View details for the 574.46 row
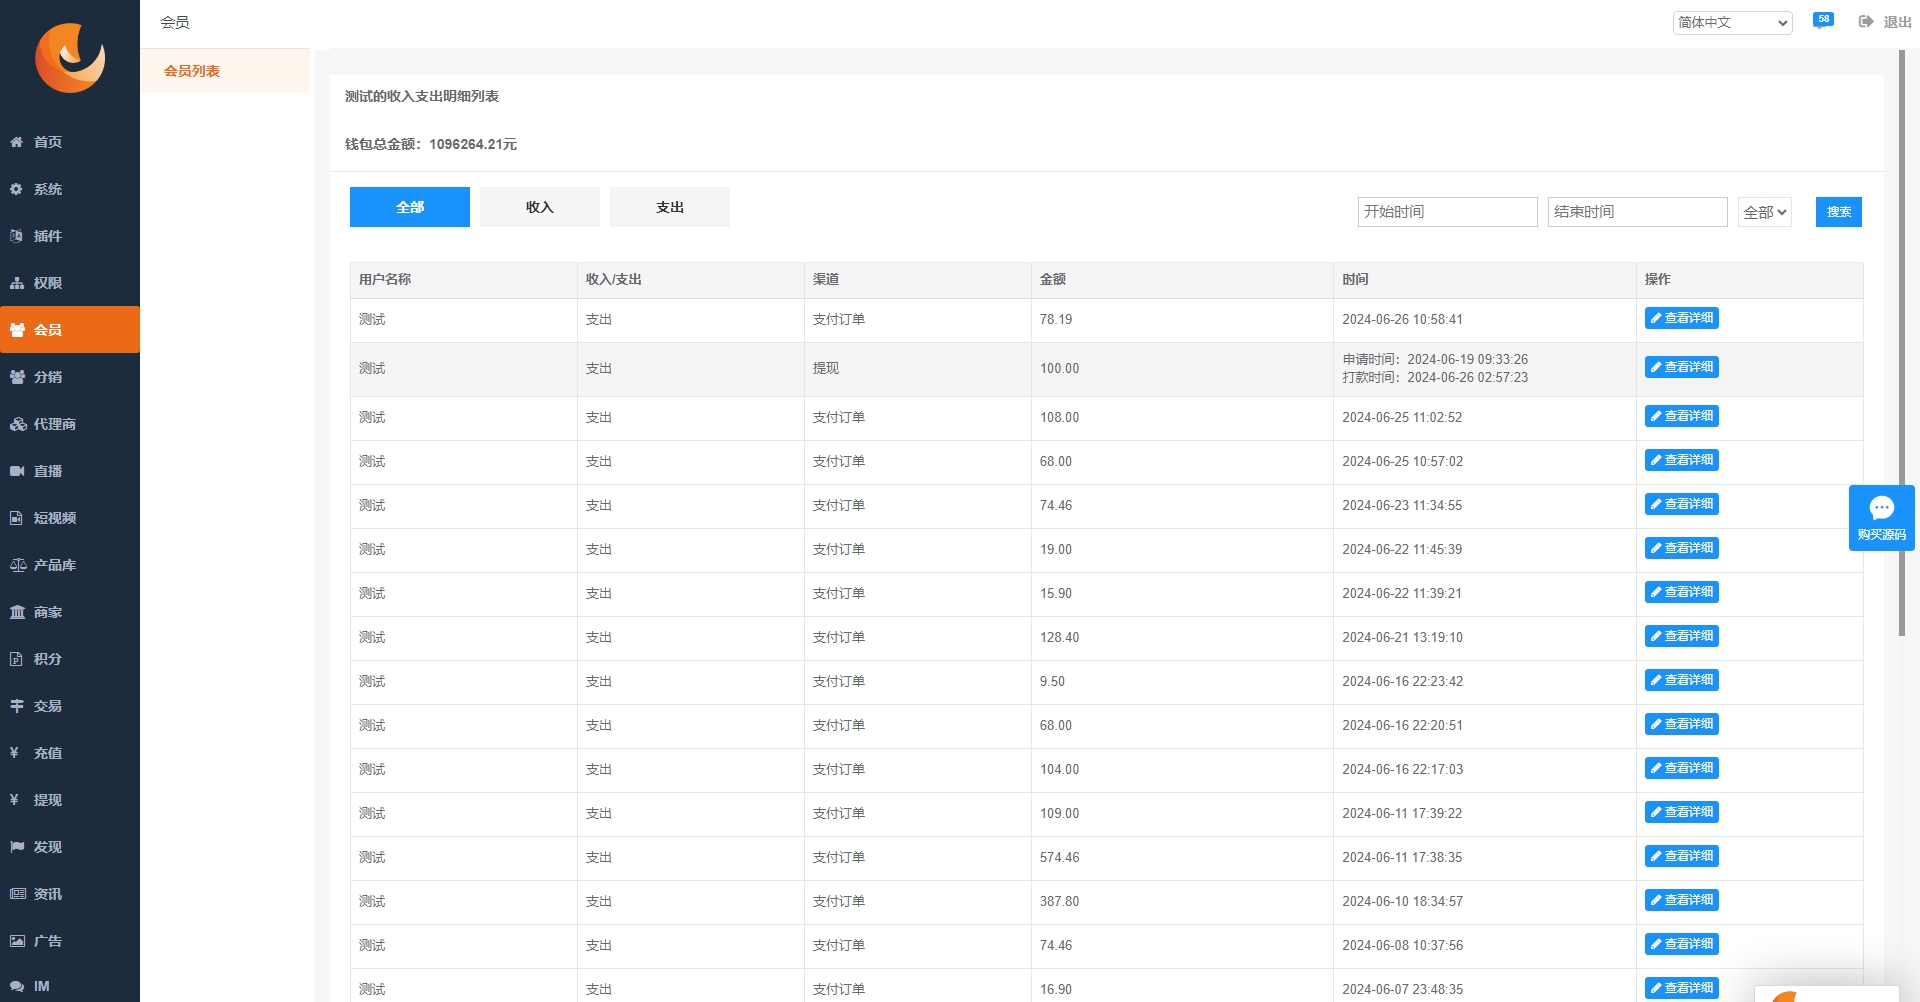This screenshot has height=1002, width=1920. click(1681, 856)
